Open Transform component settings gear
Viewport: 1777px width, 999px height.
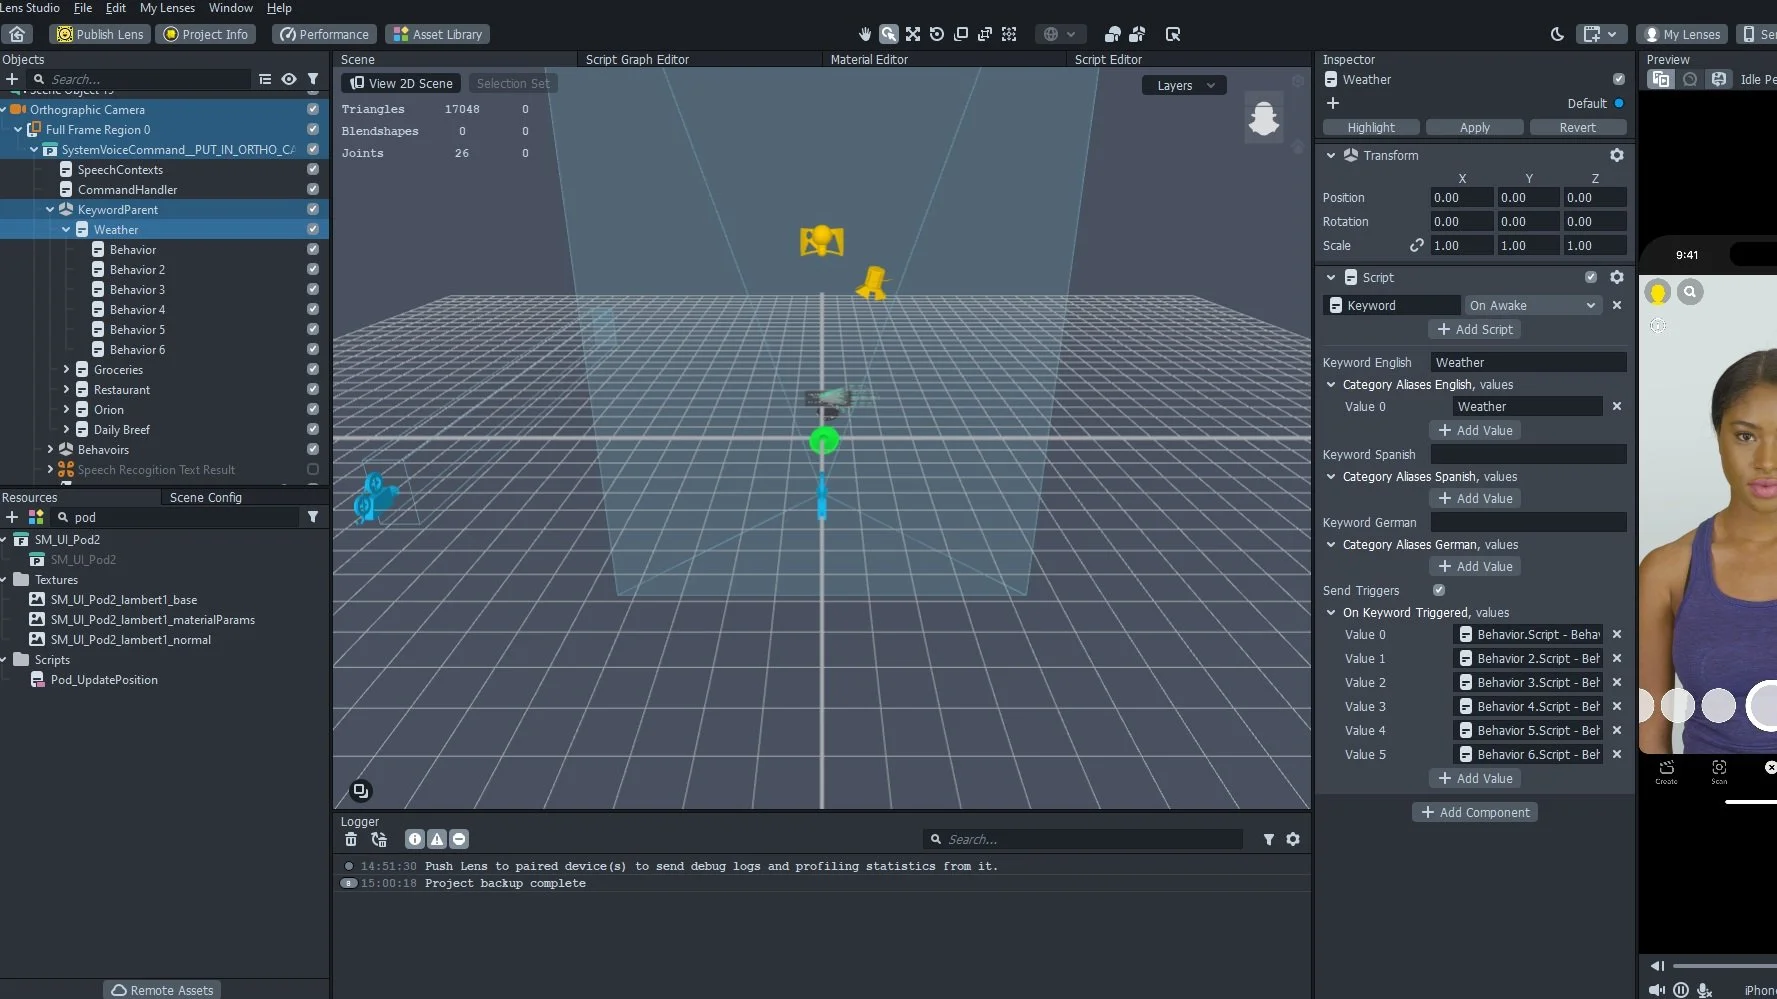1617,155
